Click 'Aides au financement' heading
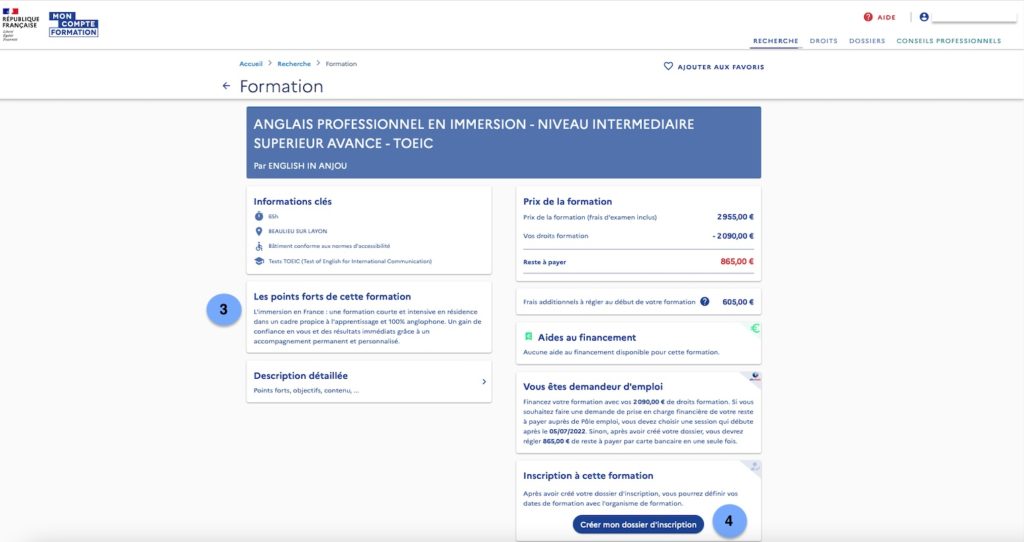Image resolution: width=1024 pixels, height=542 pixels. click(586, 338)
